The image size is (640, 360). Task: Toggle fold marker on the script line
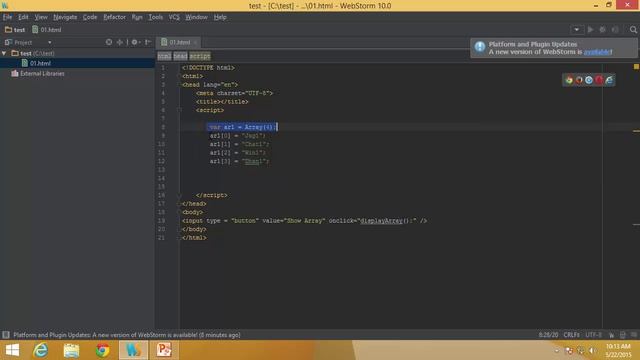tap(179, 110)
